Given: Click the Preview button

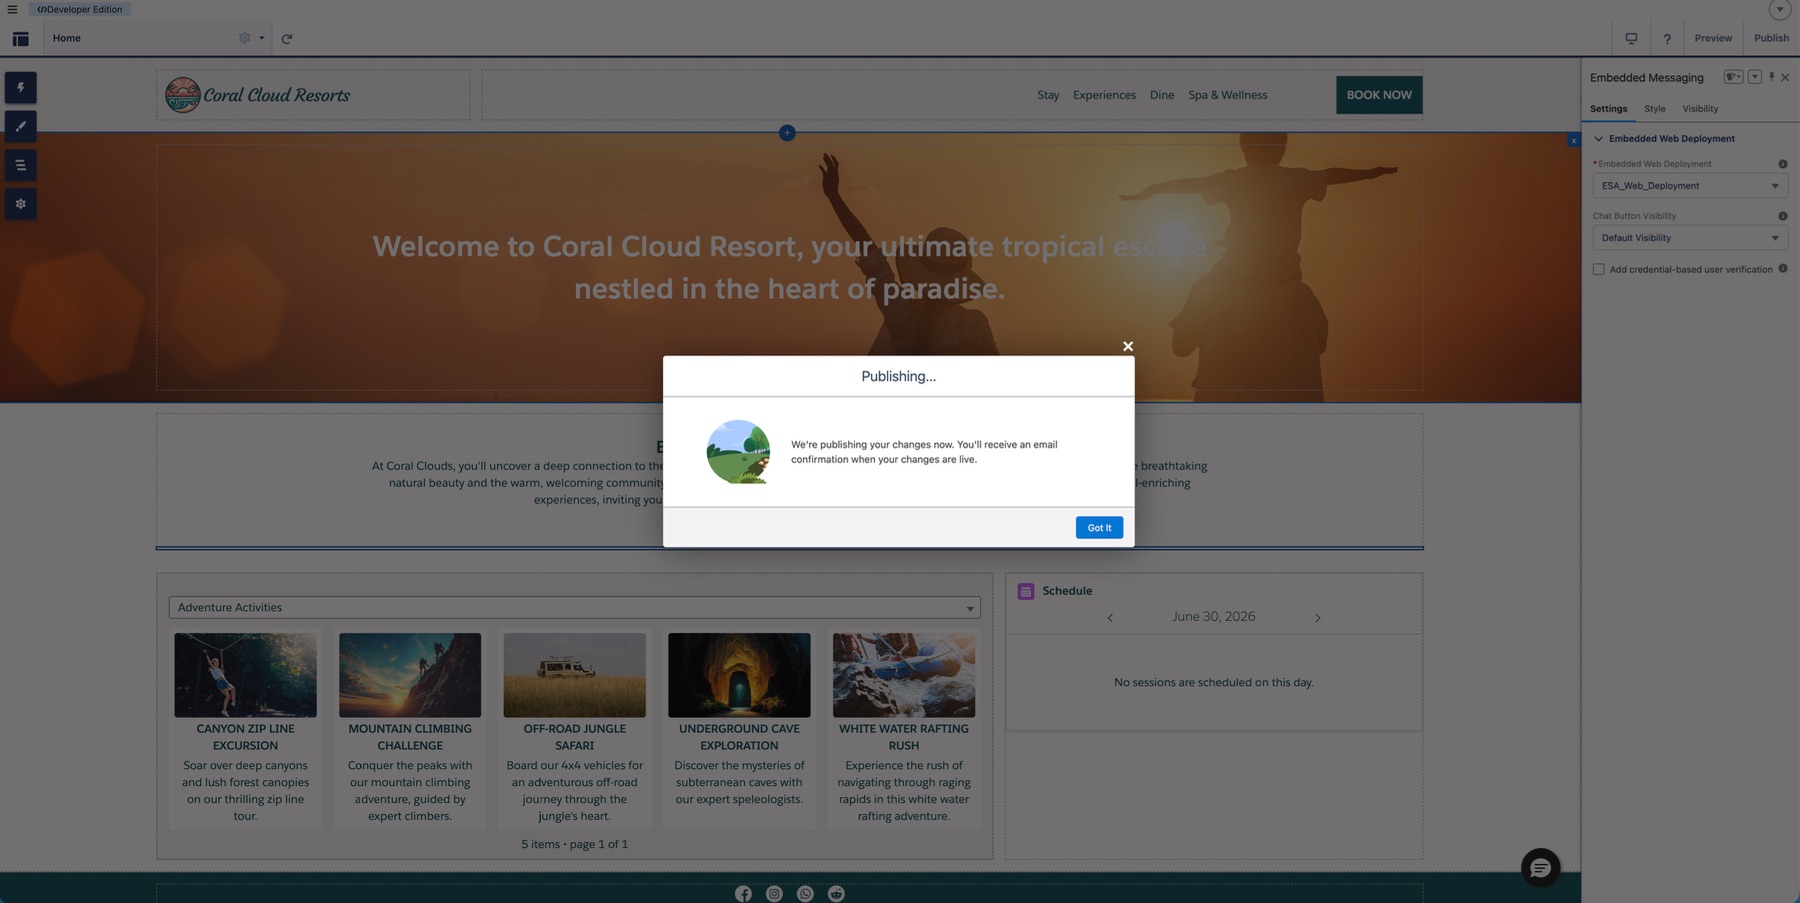Looking at the screenshot, I should 1713,38.
